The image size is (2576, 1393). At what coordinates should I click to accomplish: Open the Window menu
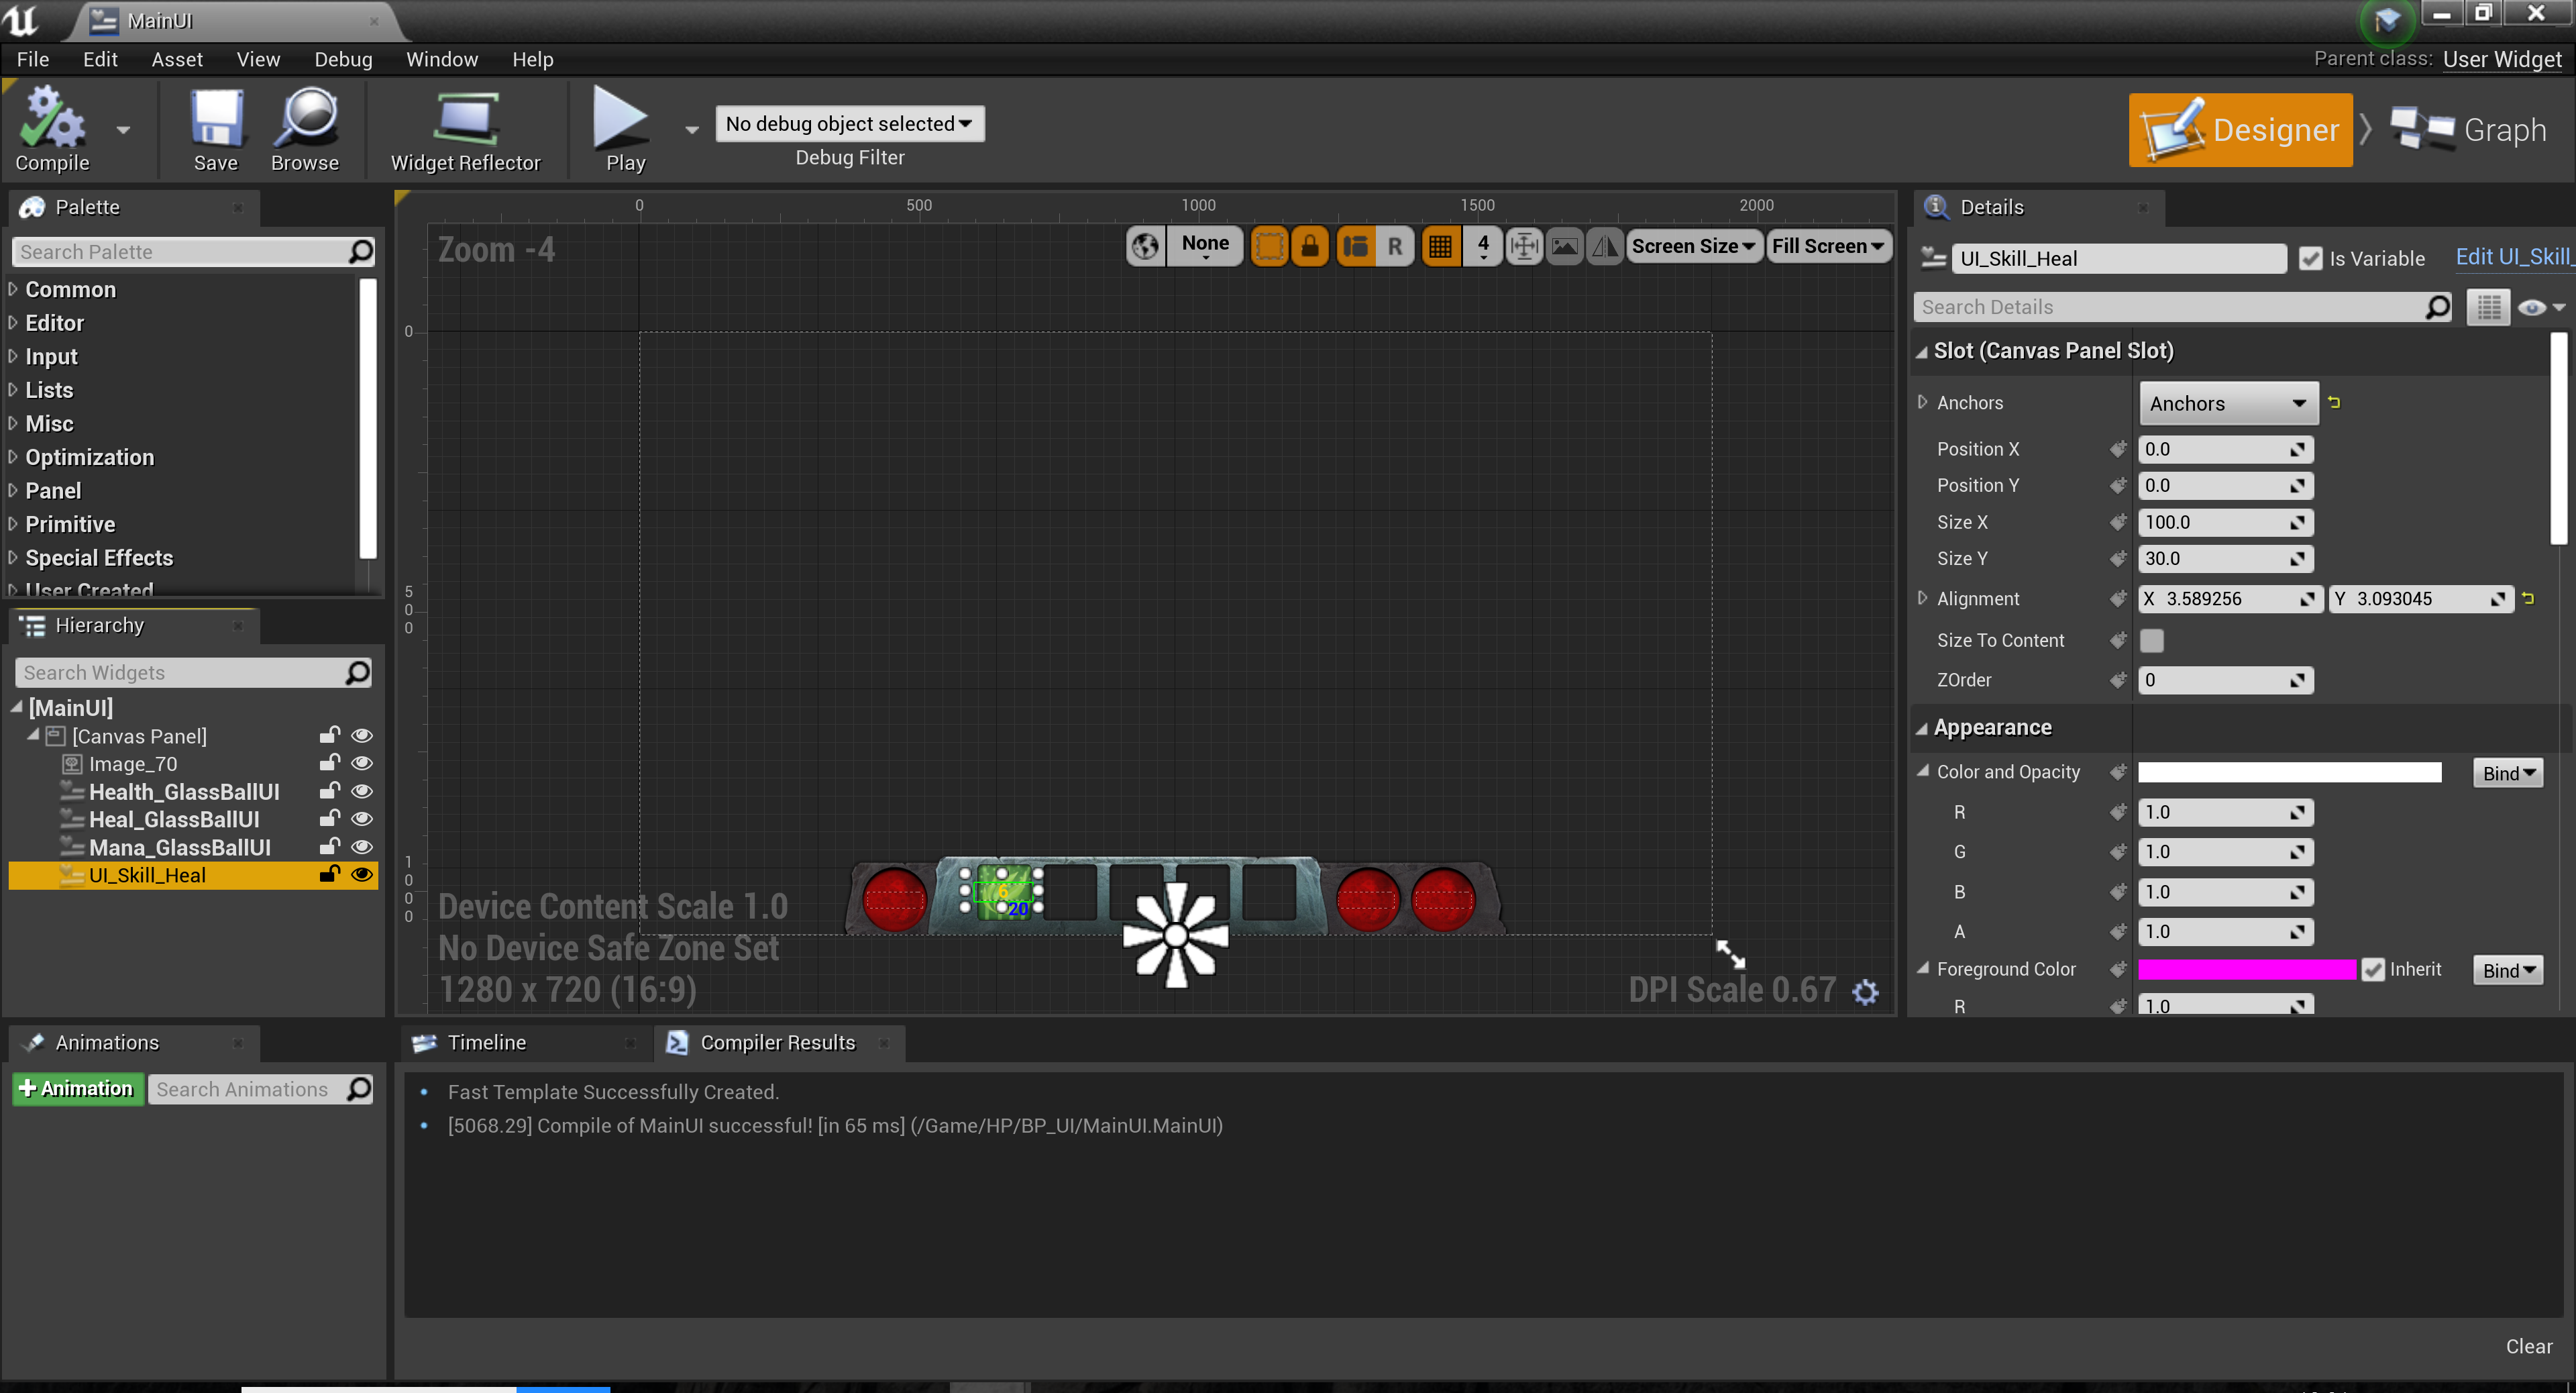point(442,59)
